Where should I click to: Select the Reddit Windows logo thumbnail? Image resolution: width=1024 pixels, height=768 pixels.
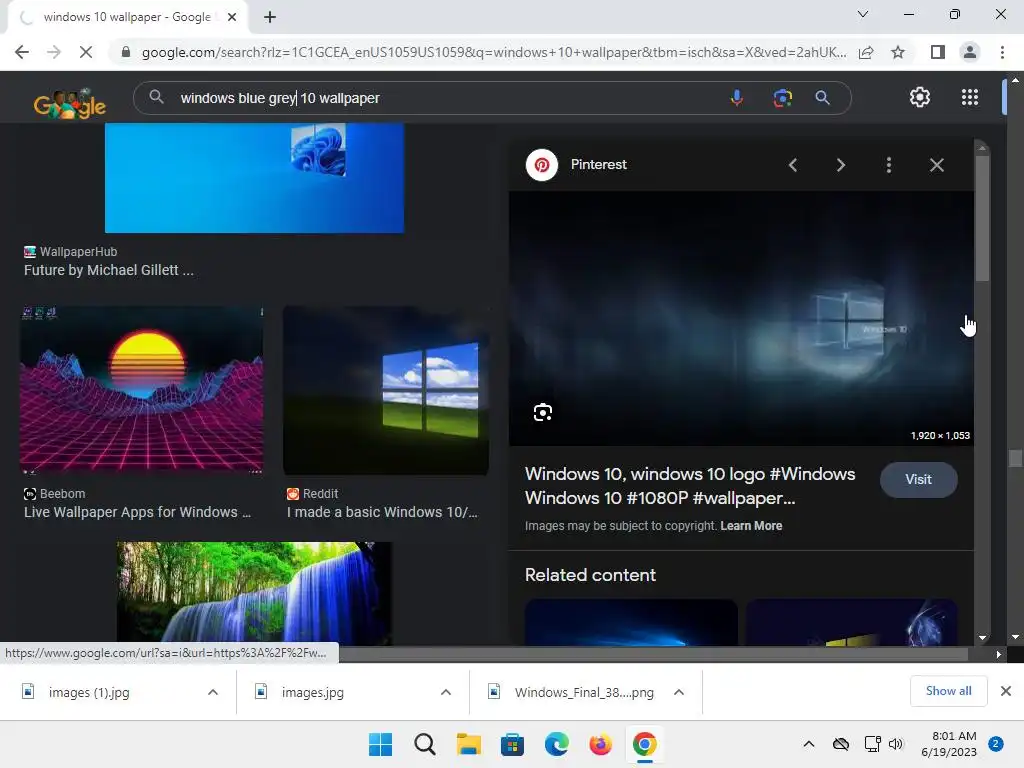pyautogui.click(x=385, y=390)
